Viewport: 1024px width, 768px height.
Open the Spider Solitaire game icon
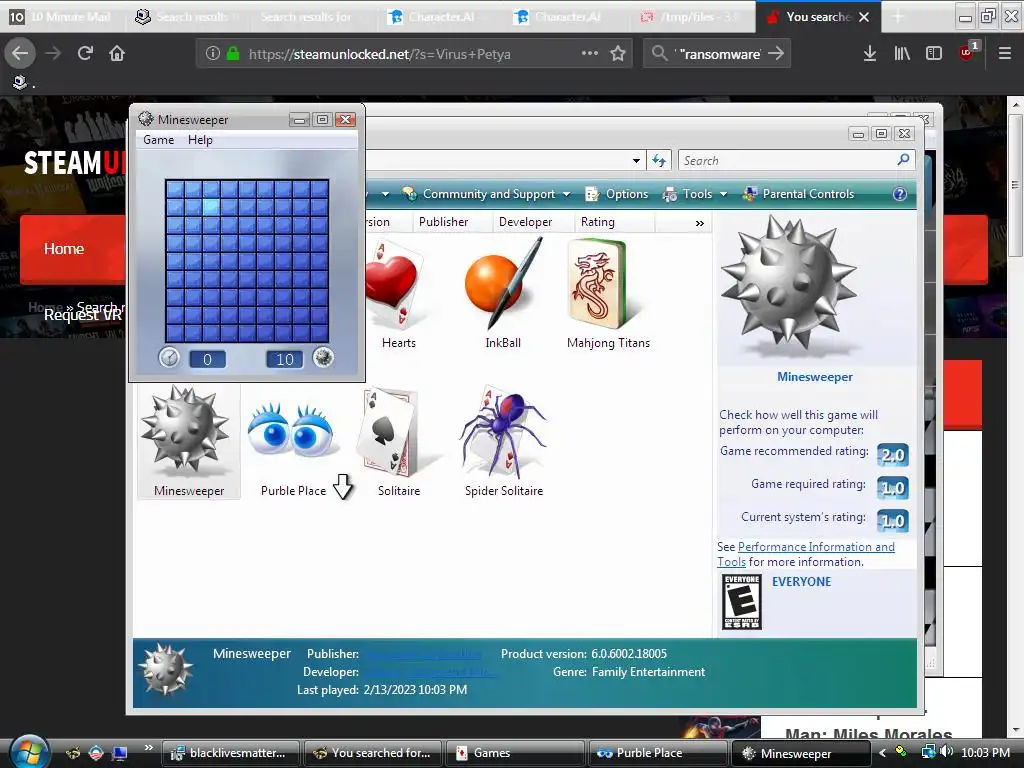pos(504,441)
